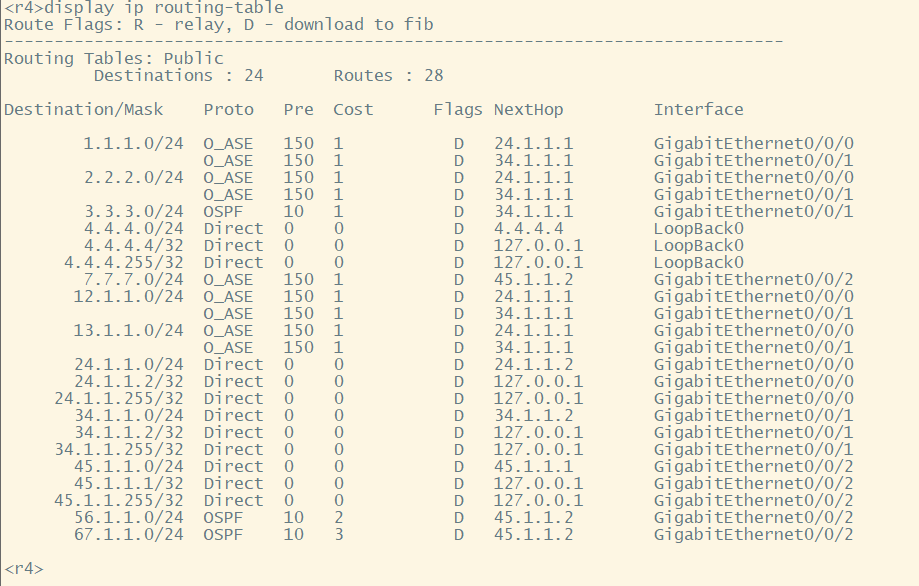The height and width of the screenshot is (586, 919).
Task: Click the 67.1.1.0/24 destination
Action: [x=129, y=534]
